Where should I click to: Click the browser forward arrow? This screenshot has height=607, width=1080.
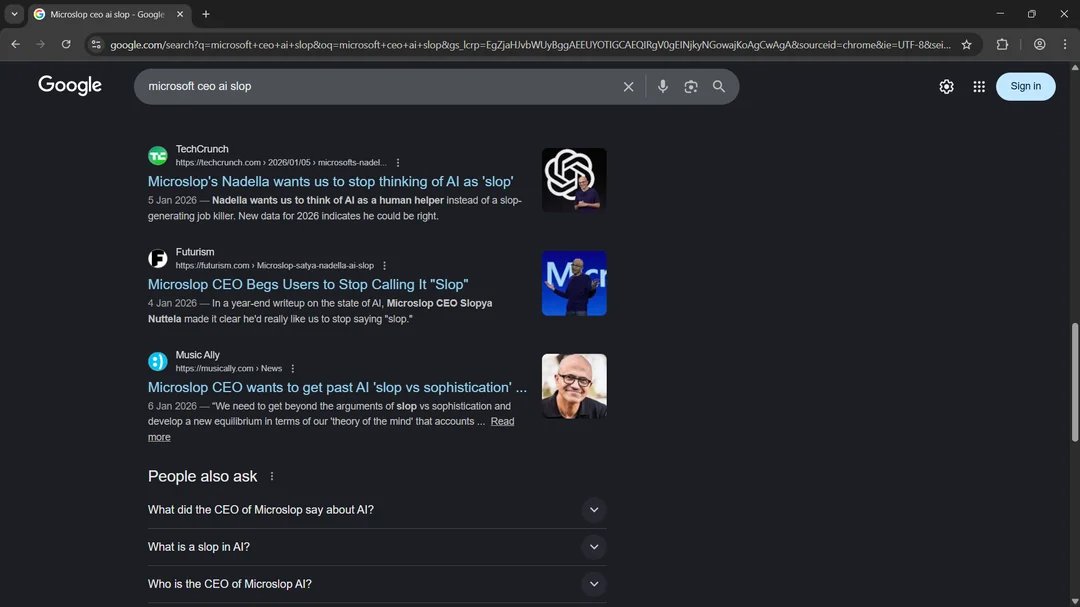click(41, 44)
